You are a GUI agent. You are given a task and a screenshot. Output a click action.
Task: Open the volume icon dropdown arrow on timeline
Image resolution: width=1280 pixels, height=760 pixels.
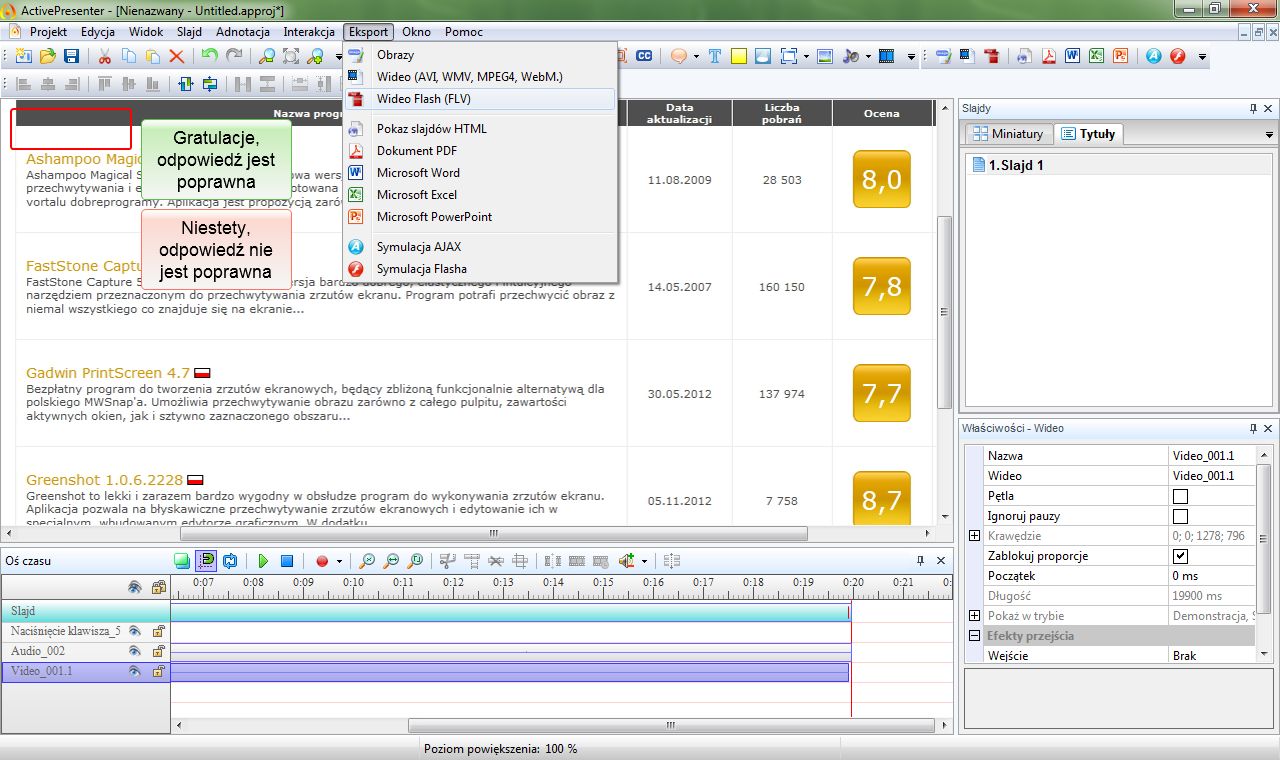(644, 562)
